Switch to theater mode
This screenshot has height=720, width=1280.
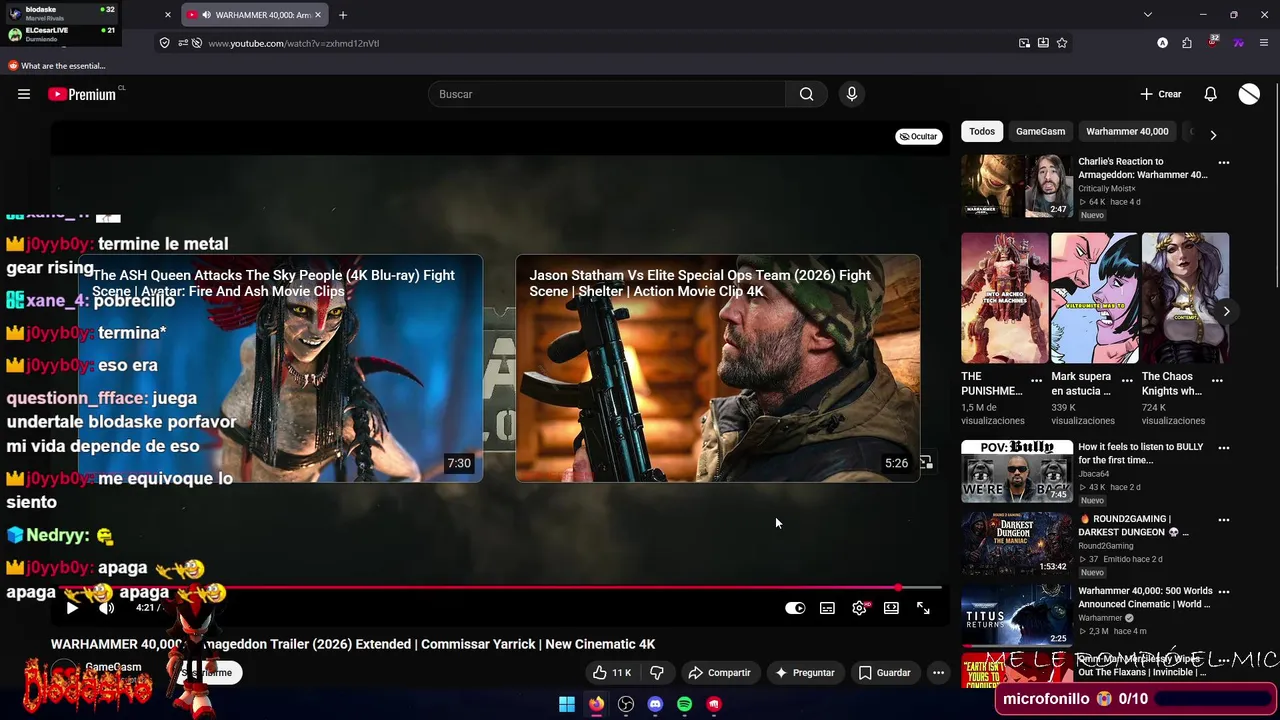click(891, 608)
